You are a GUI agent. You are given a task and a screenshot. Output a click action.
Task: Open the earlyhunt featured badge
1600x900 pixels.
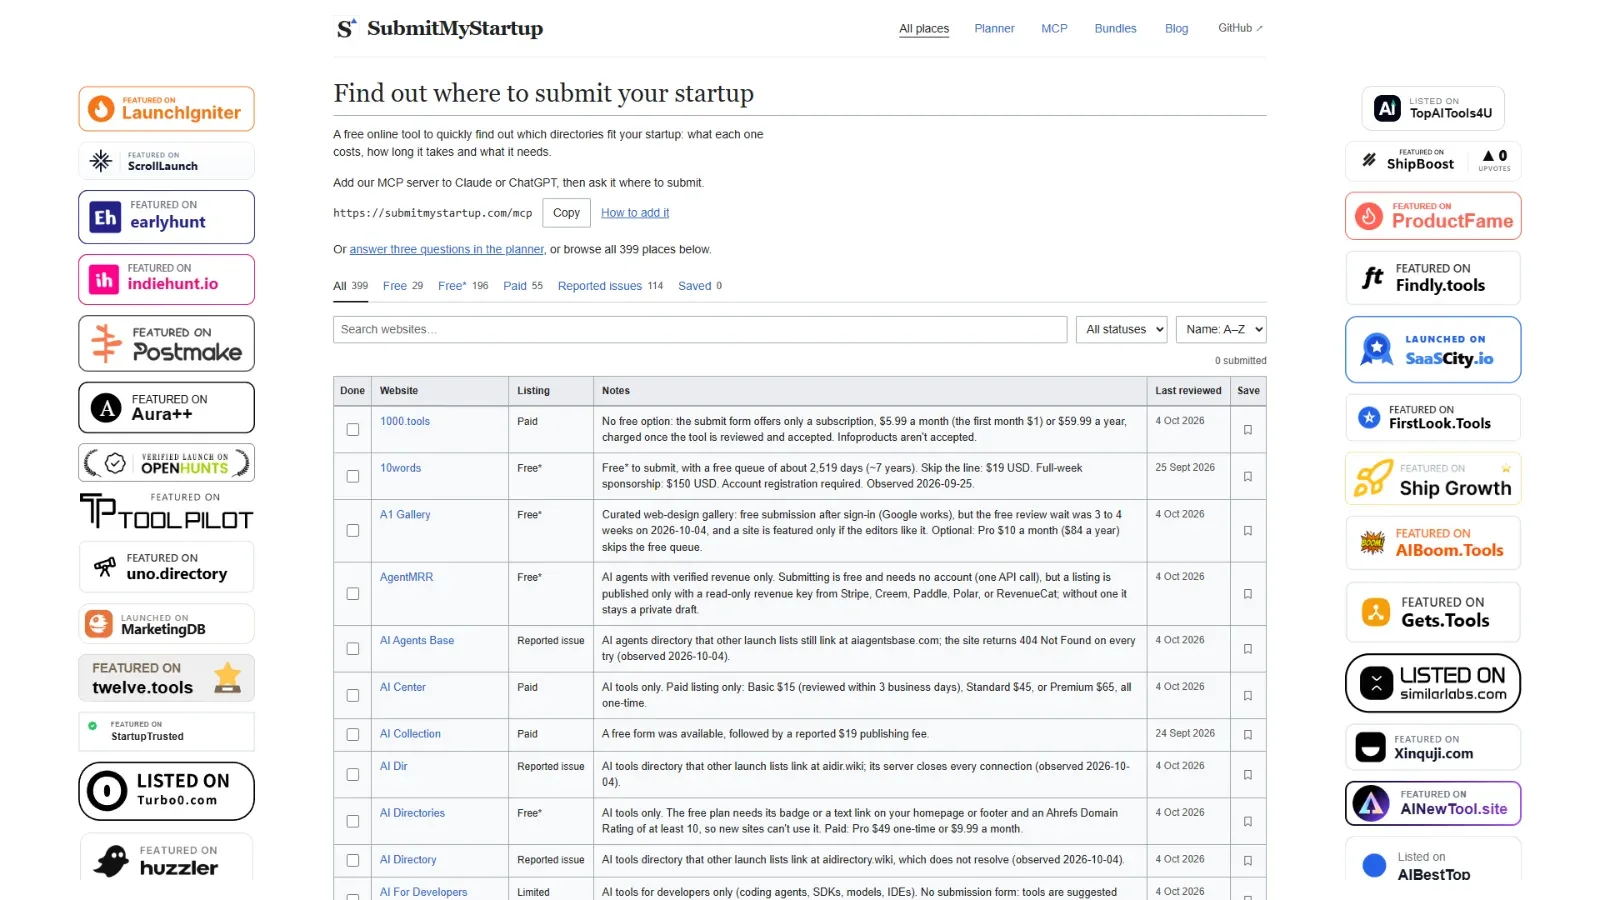coord(166,217)
